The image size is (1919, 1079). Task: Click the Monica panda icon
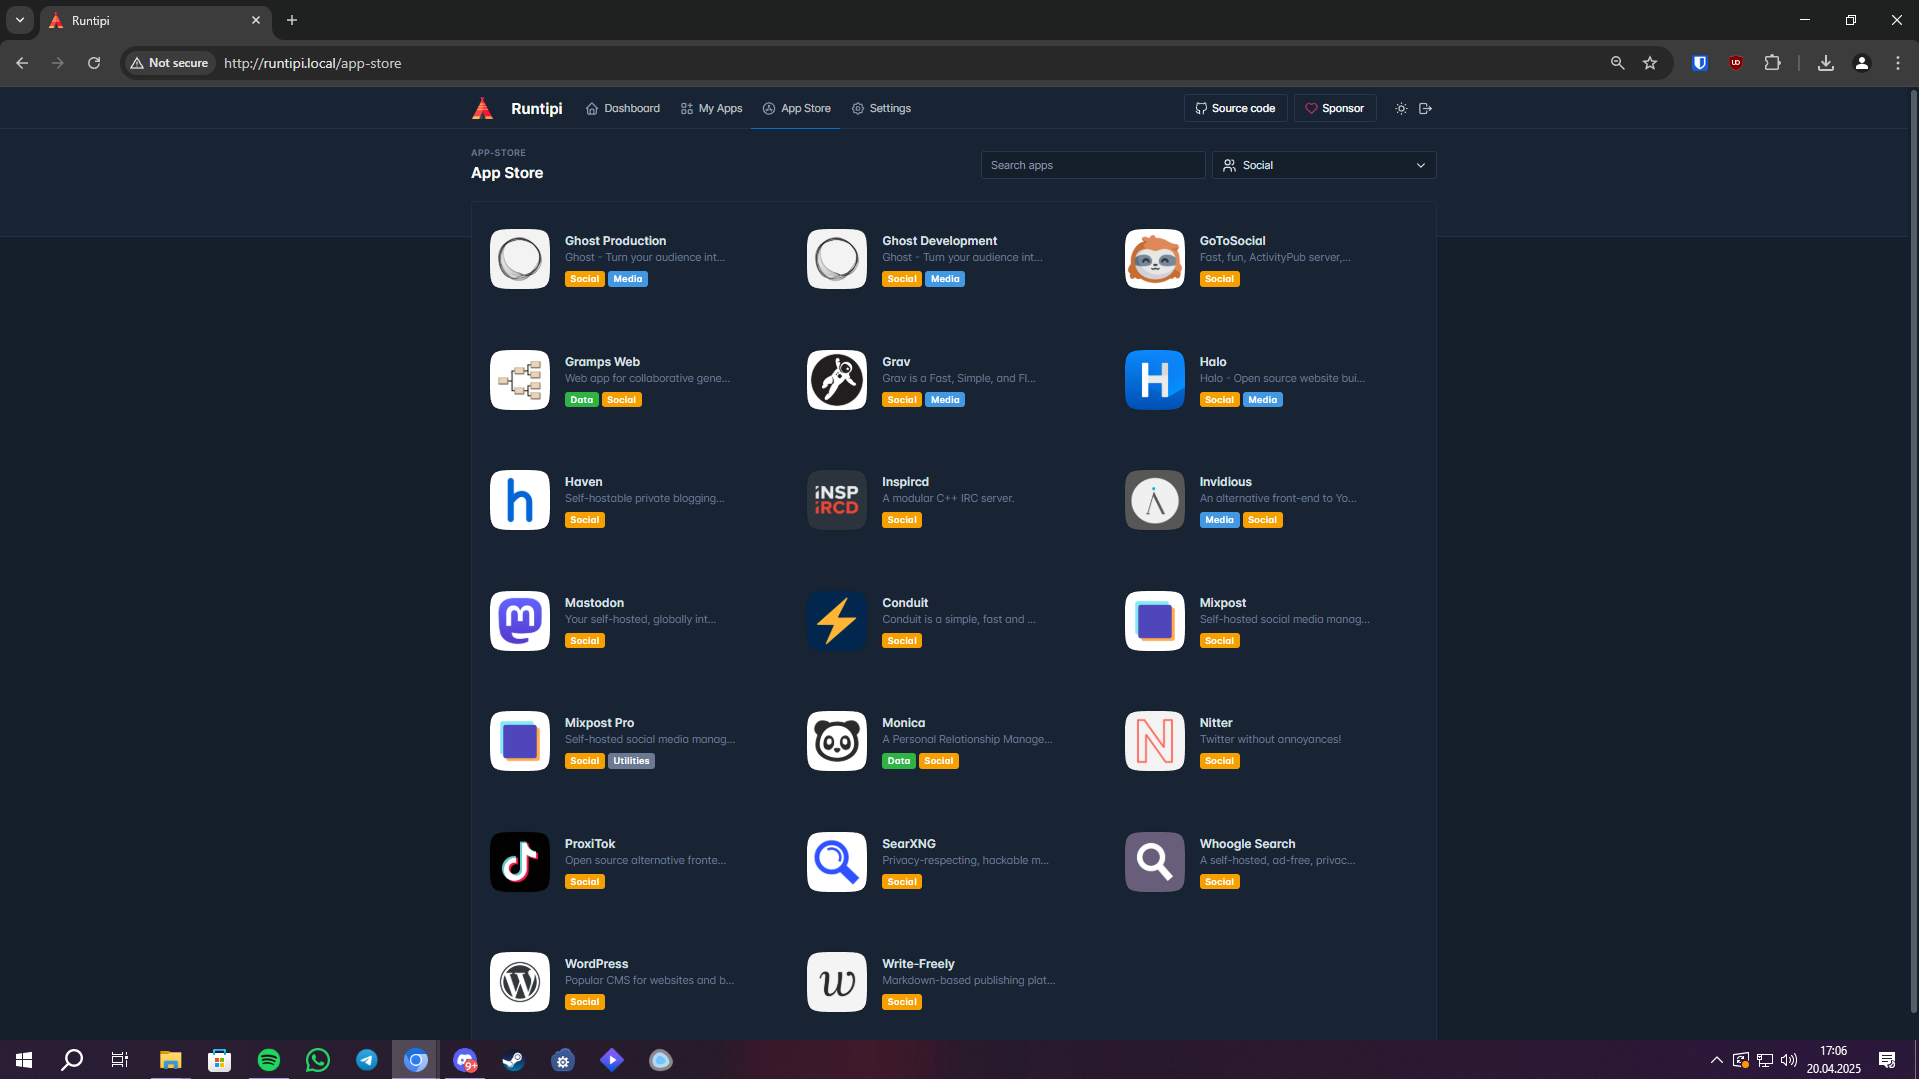point(836,741)
